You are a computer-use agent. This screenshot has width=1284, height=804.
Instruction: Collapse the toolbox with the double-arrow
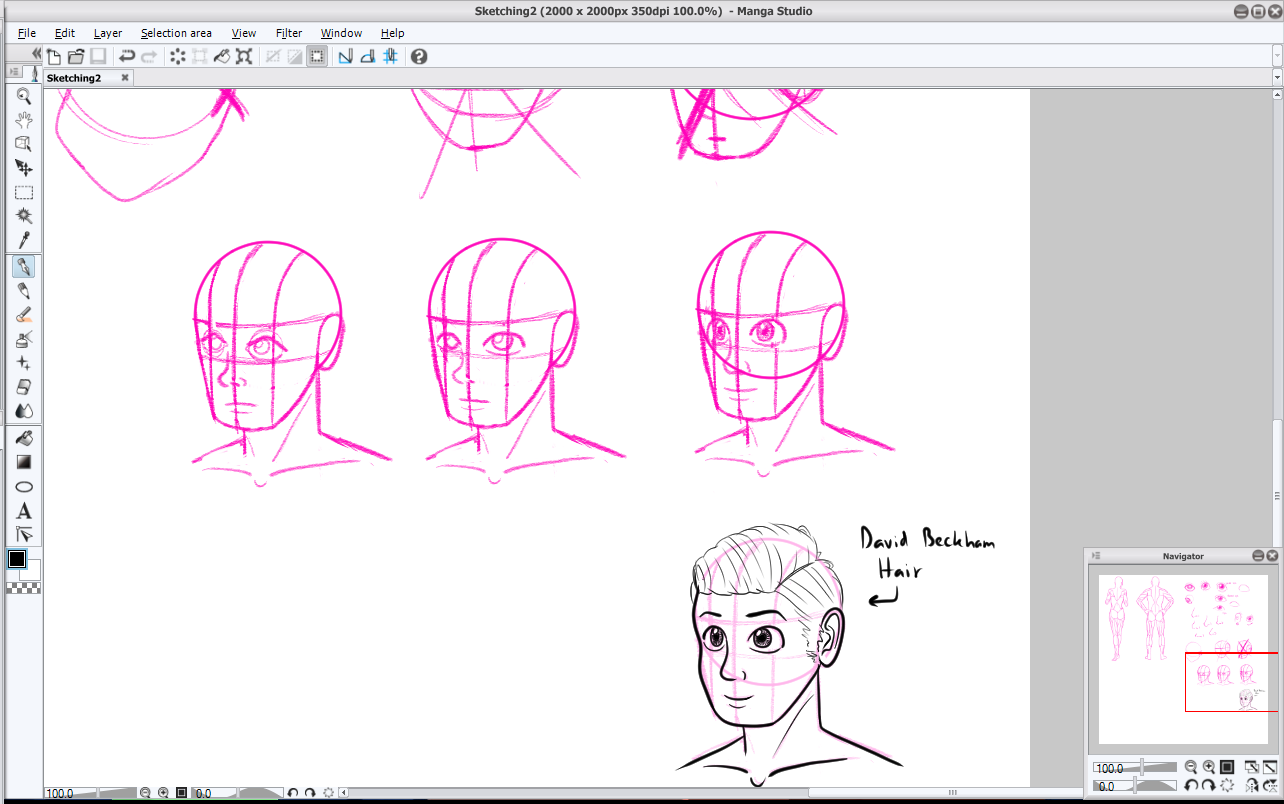pos(37,54)
